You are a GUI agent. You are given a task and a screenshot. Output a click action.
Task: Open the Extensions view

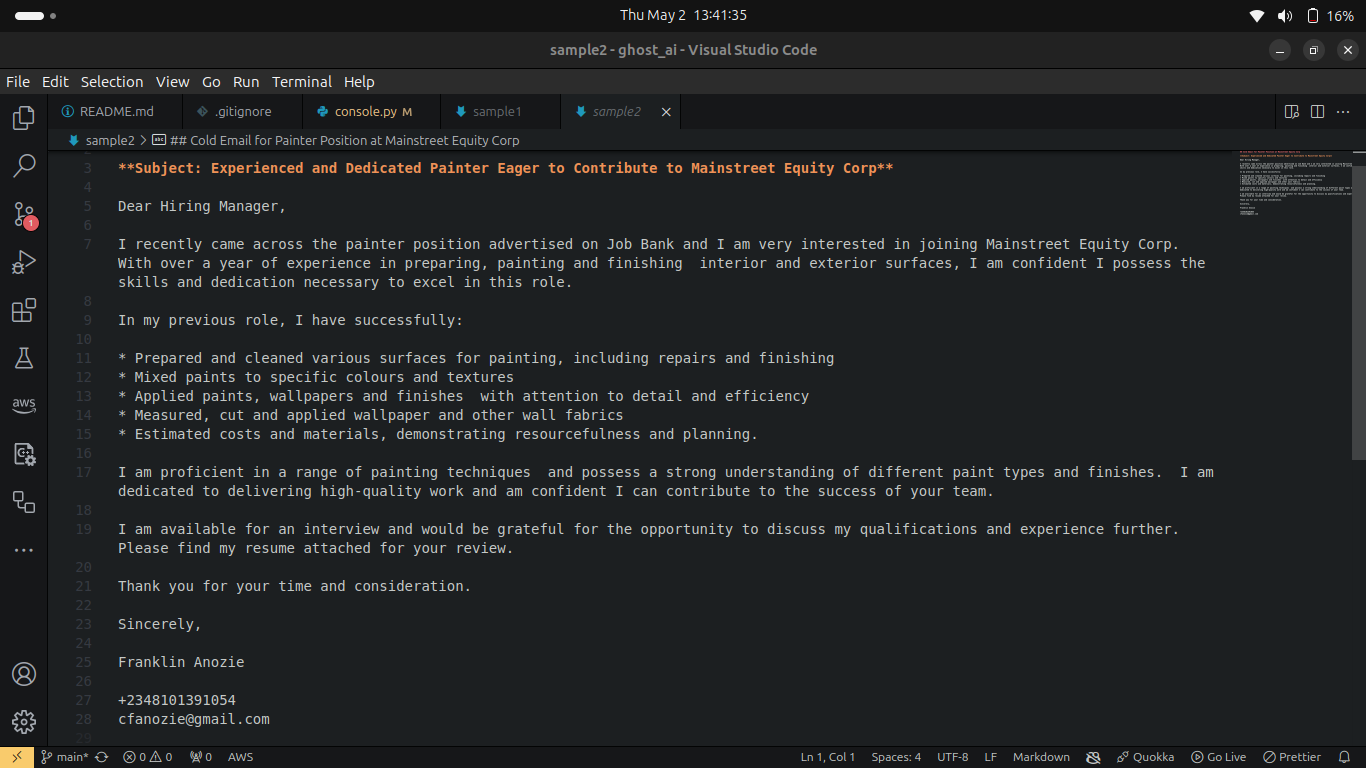point(24,310)
